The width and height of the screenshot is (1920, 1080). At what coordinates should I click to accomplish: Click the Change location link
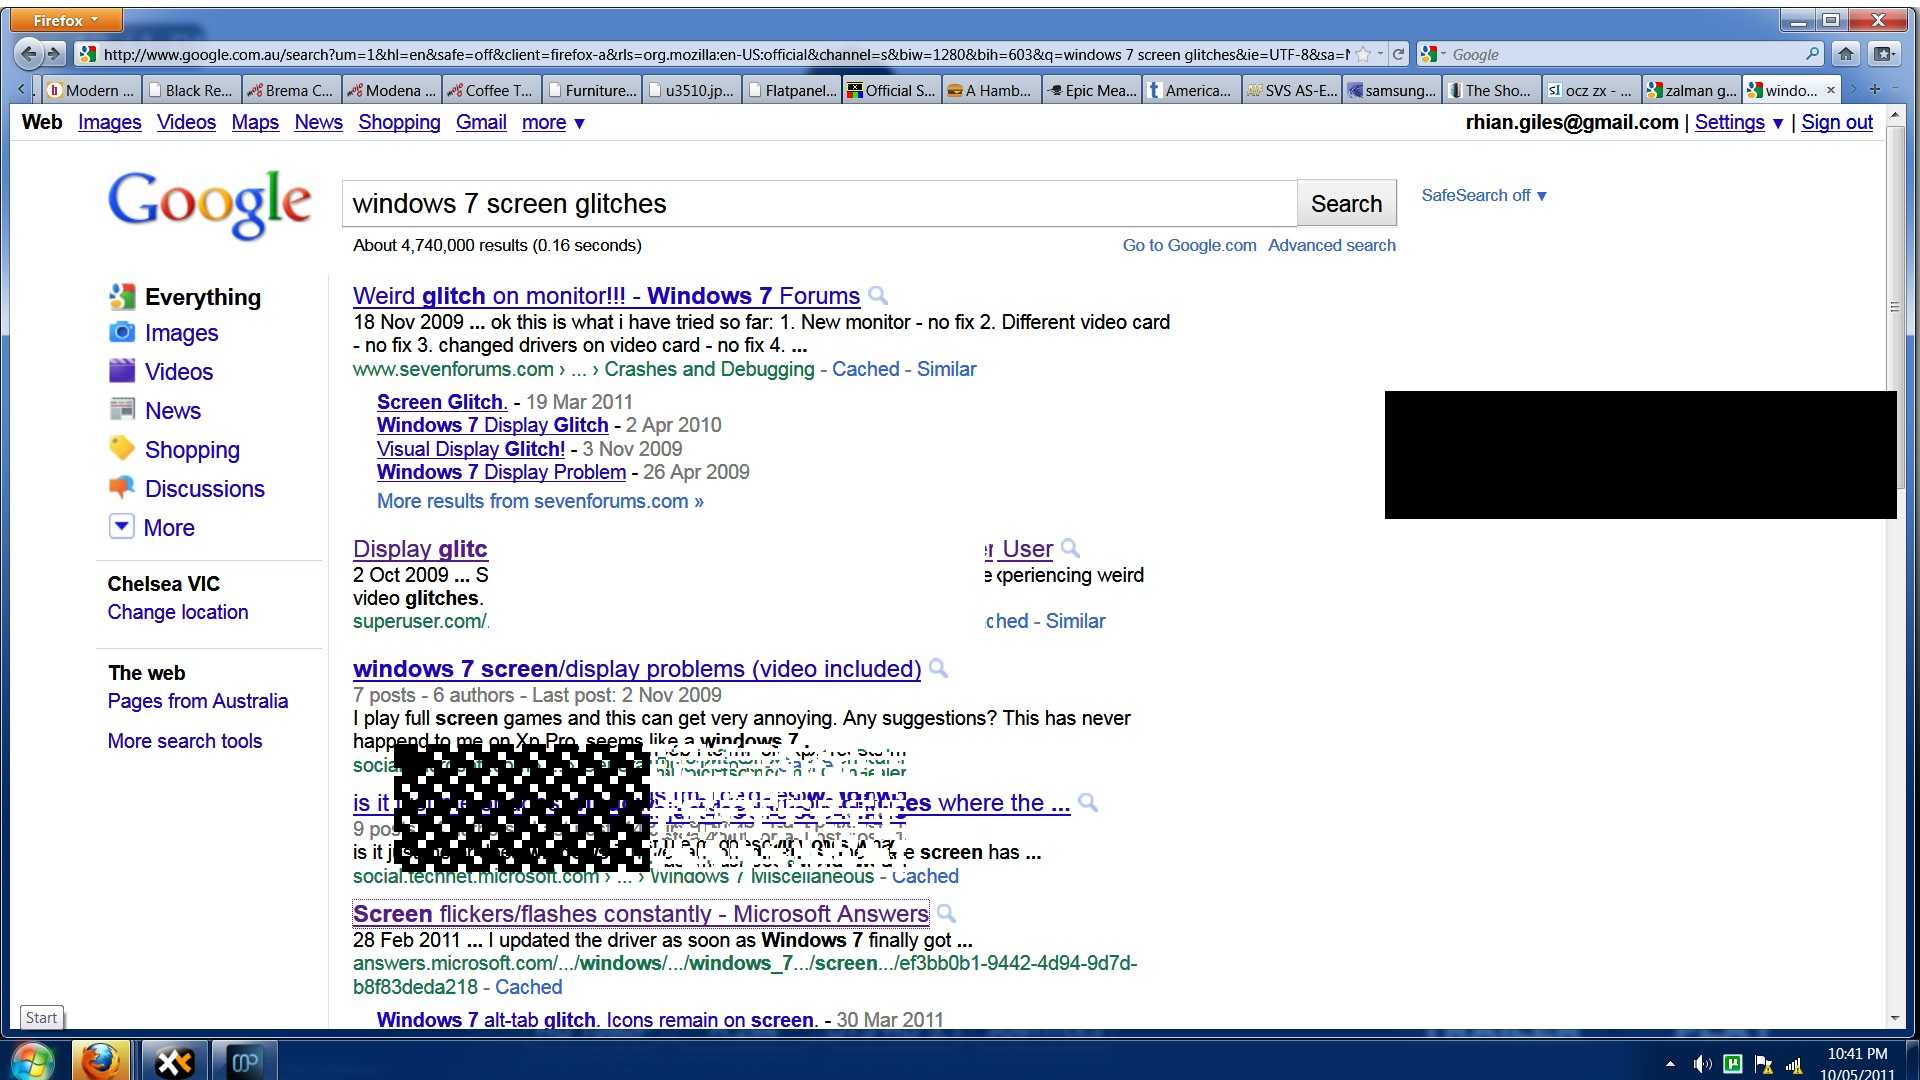tap(178, 612)
